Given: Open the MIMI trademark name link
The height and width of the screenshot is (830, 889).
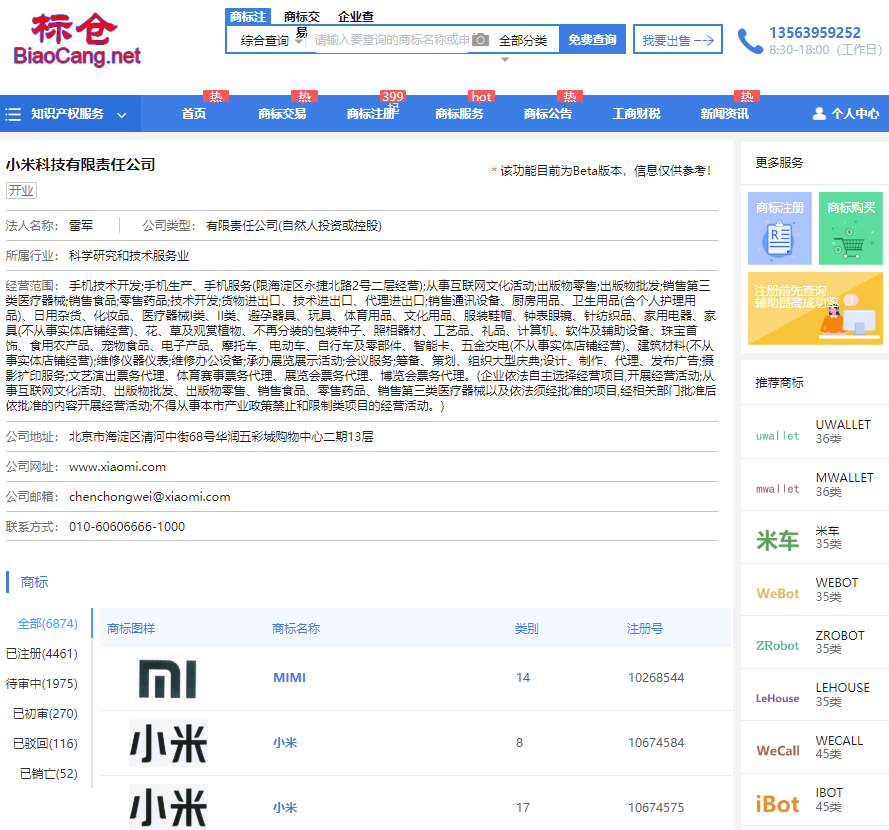Looking at the screenshot, I should pyautogui.click(x=289, y=677).
